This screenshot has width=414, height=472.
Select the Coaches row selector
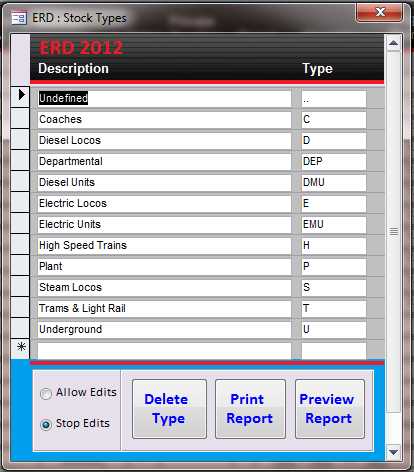coord(21,118)
